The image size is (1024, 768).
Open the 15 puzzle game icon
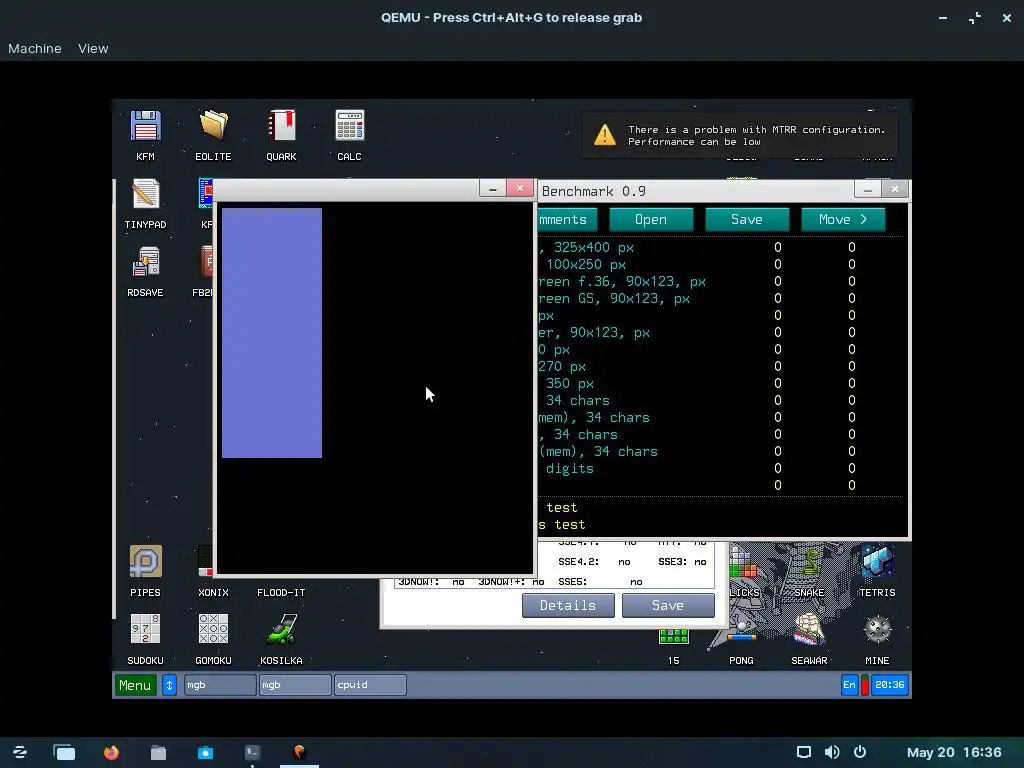[673, 647]
